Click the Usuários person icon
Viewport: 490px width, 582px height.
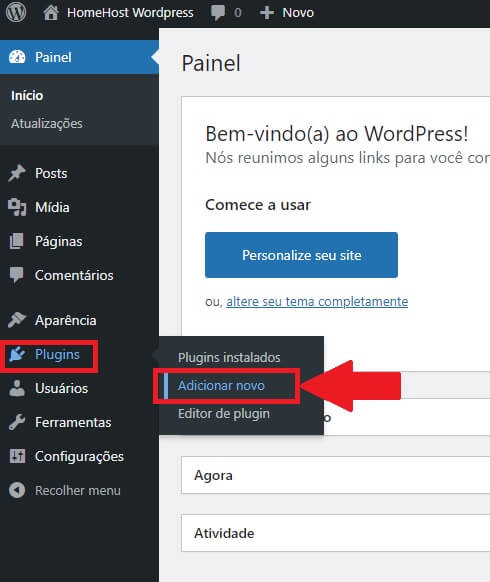click(17, 388)
